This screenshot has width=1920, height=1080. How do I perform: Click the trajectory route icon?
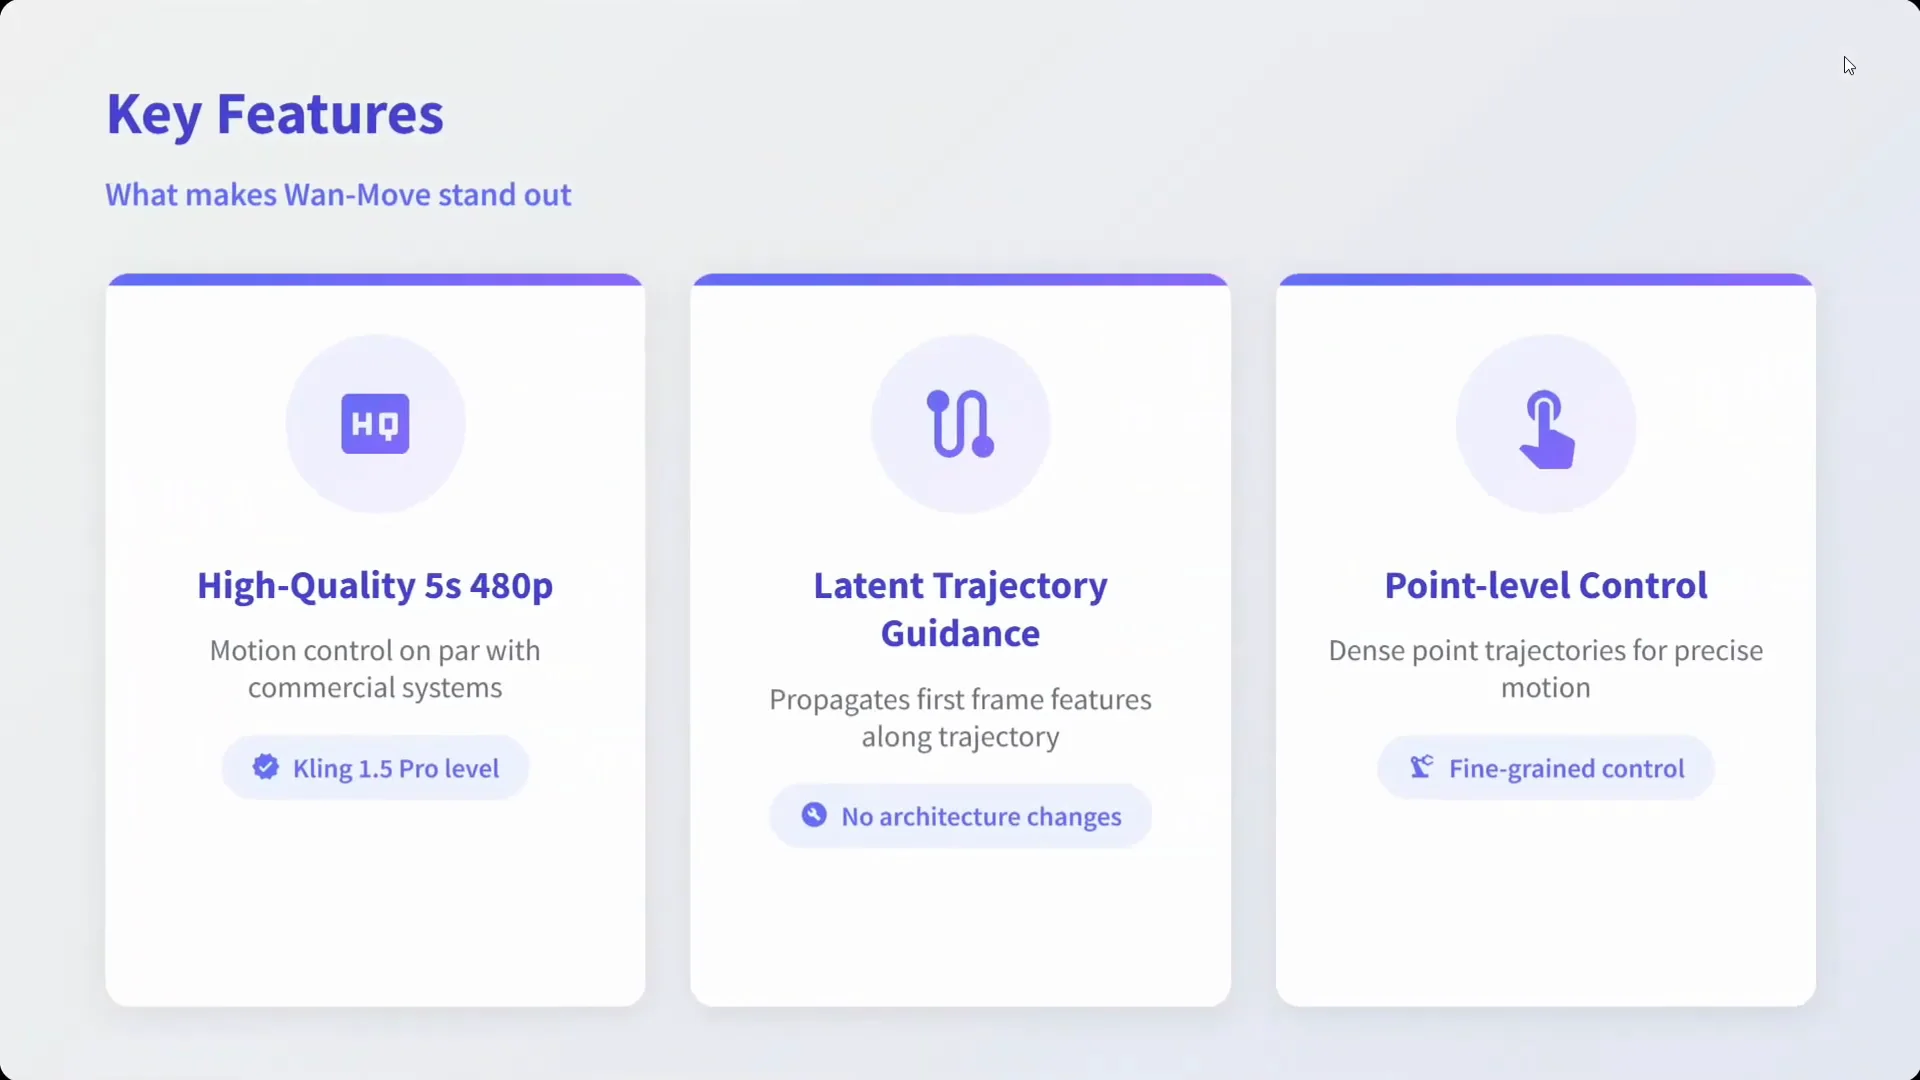(960, 424)
